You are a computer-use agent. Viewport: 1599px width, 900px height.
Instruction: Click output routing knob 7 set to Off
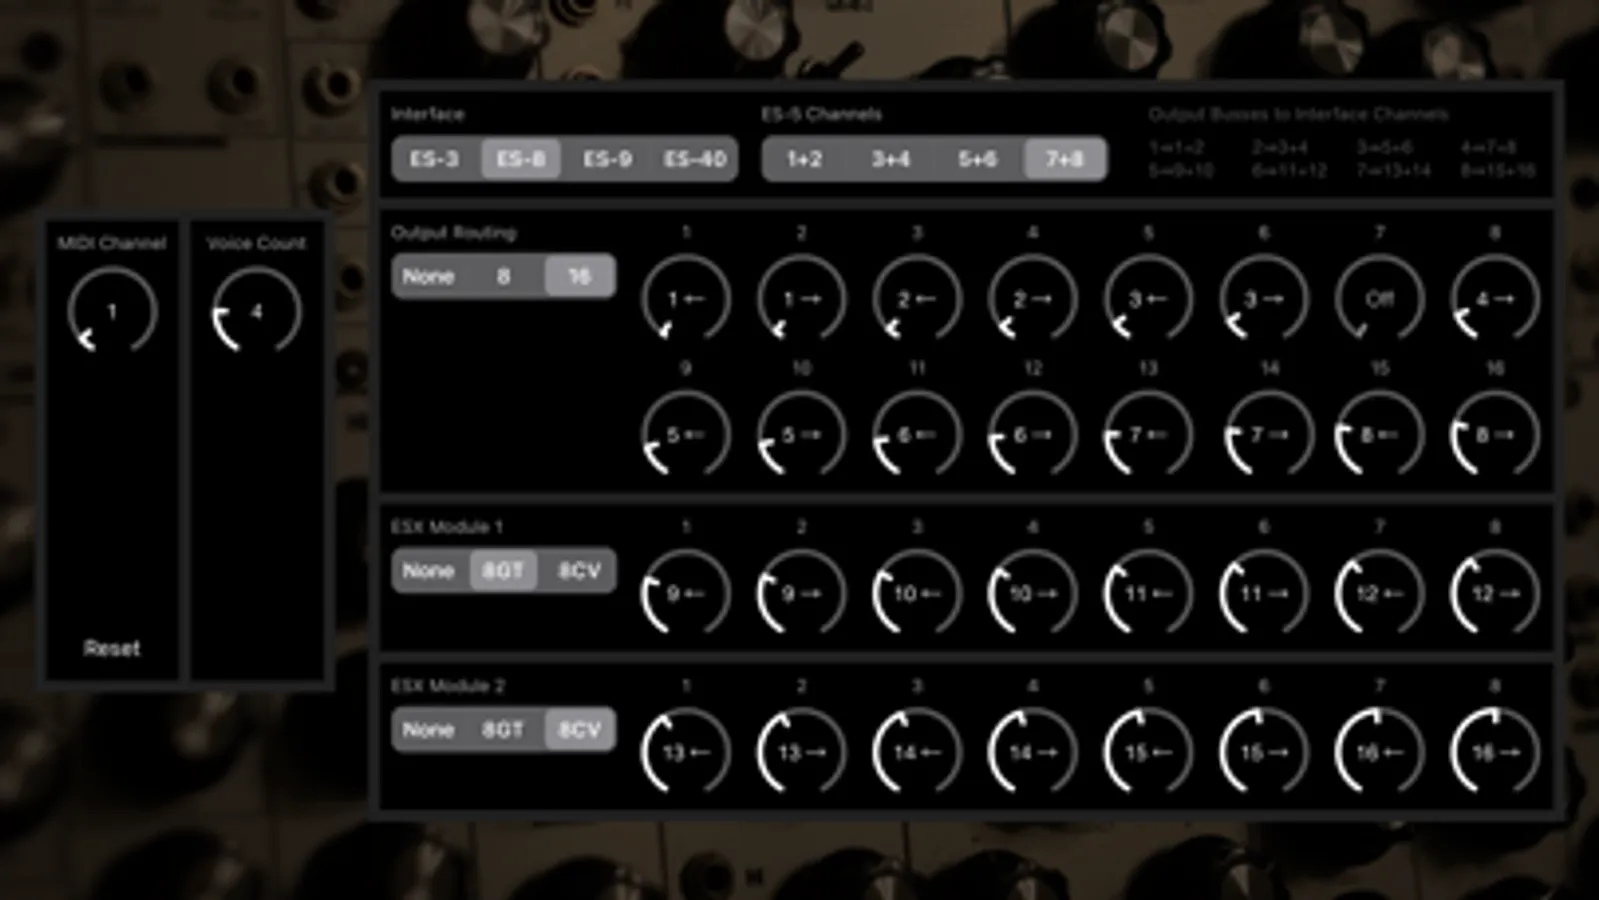(1379, 298)
